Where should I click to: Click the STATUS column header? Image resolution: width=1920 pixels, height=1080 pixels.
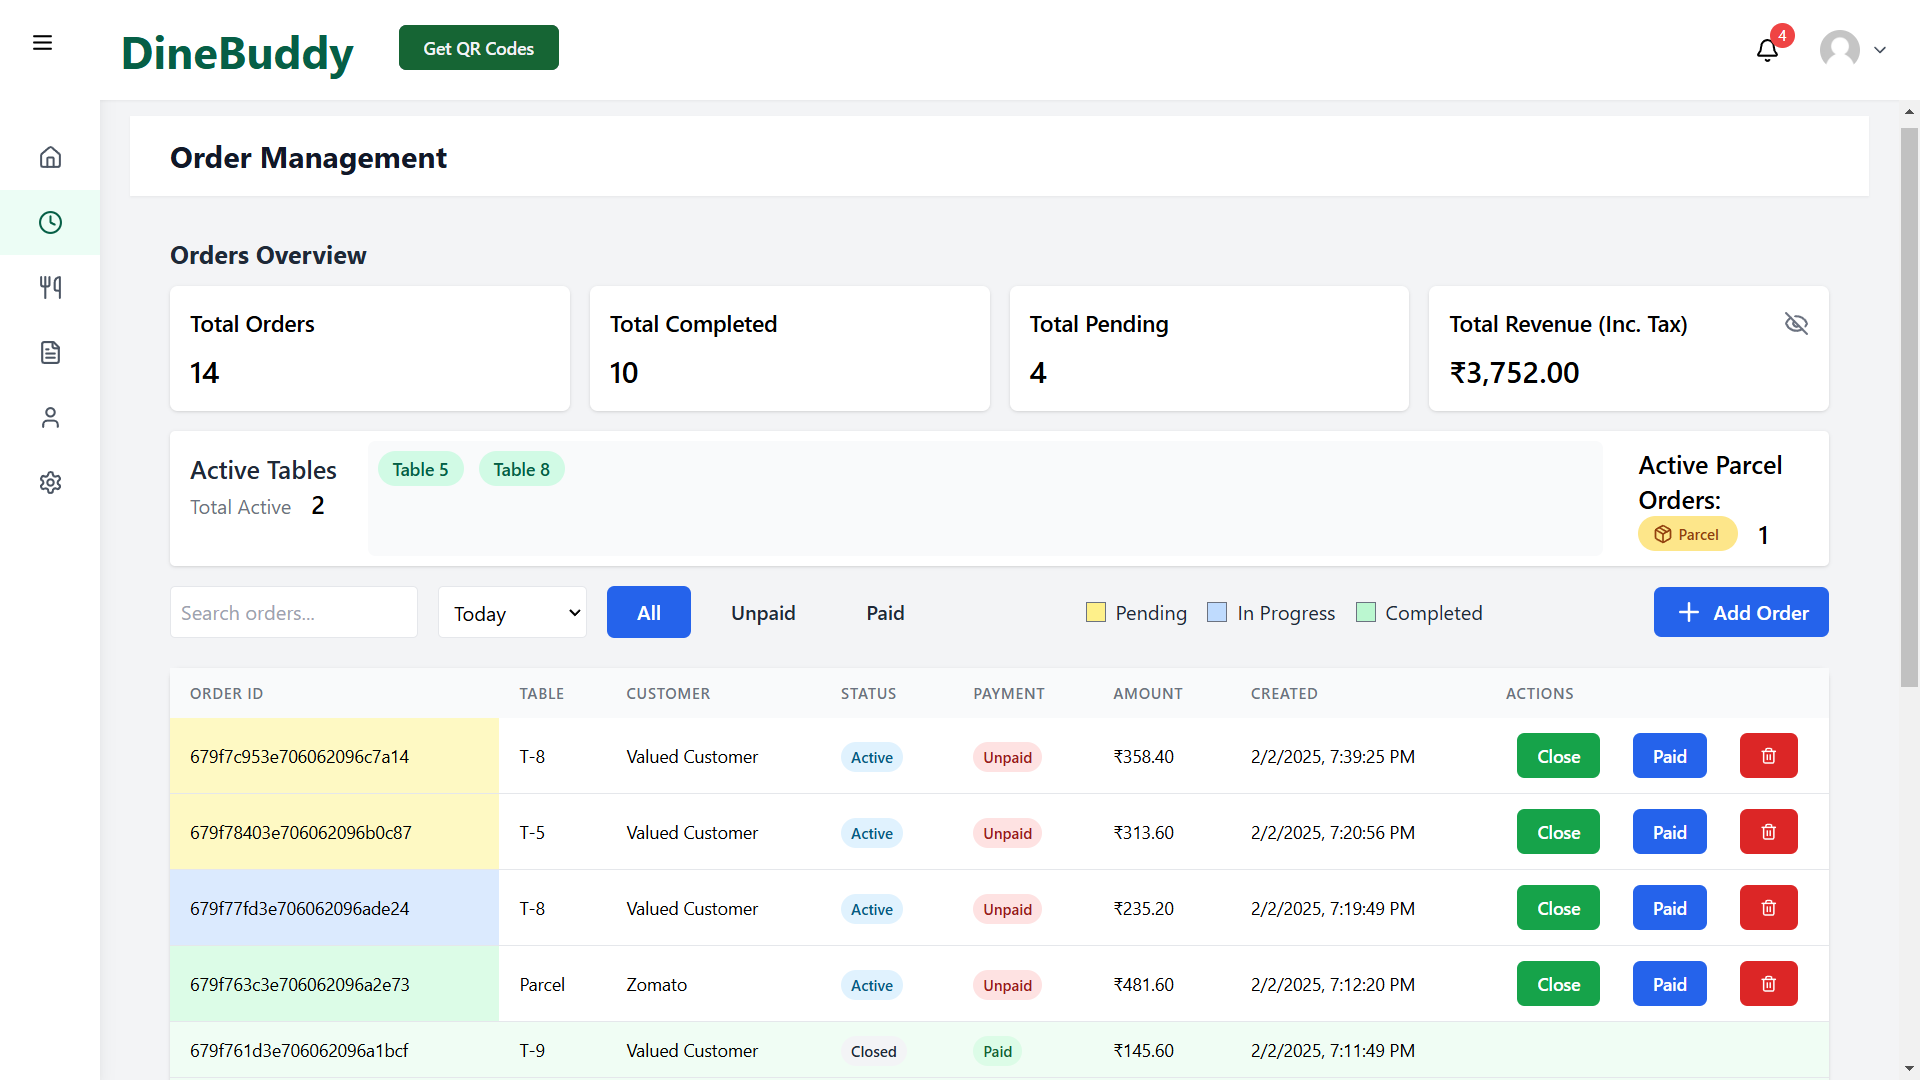click(x=868, y=693)
